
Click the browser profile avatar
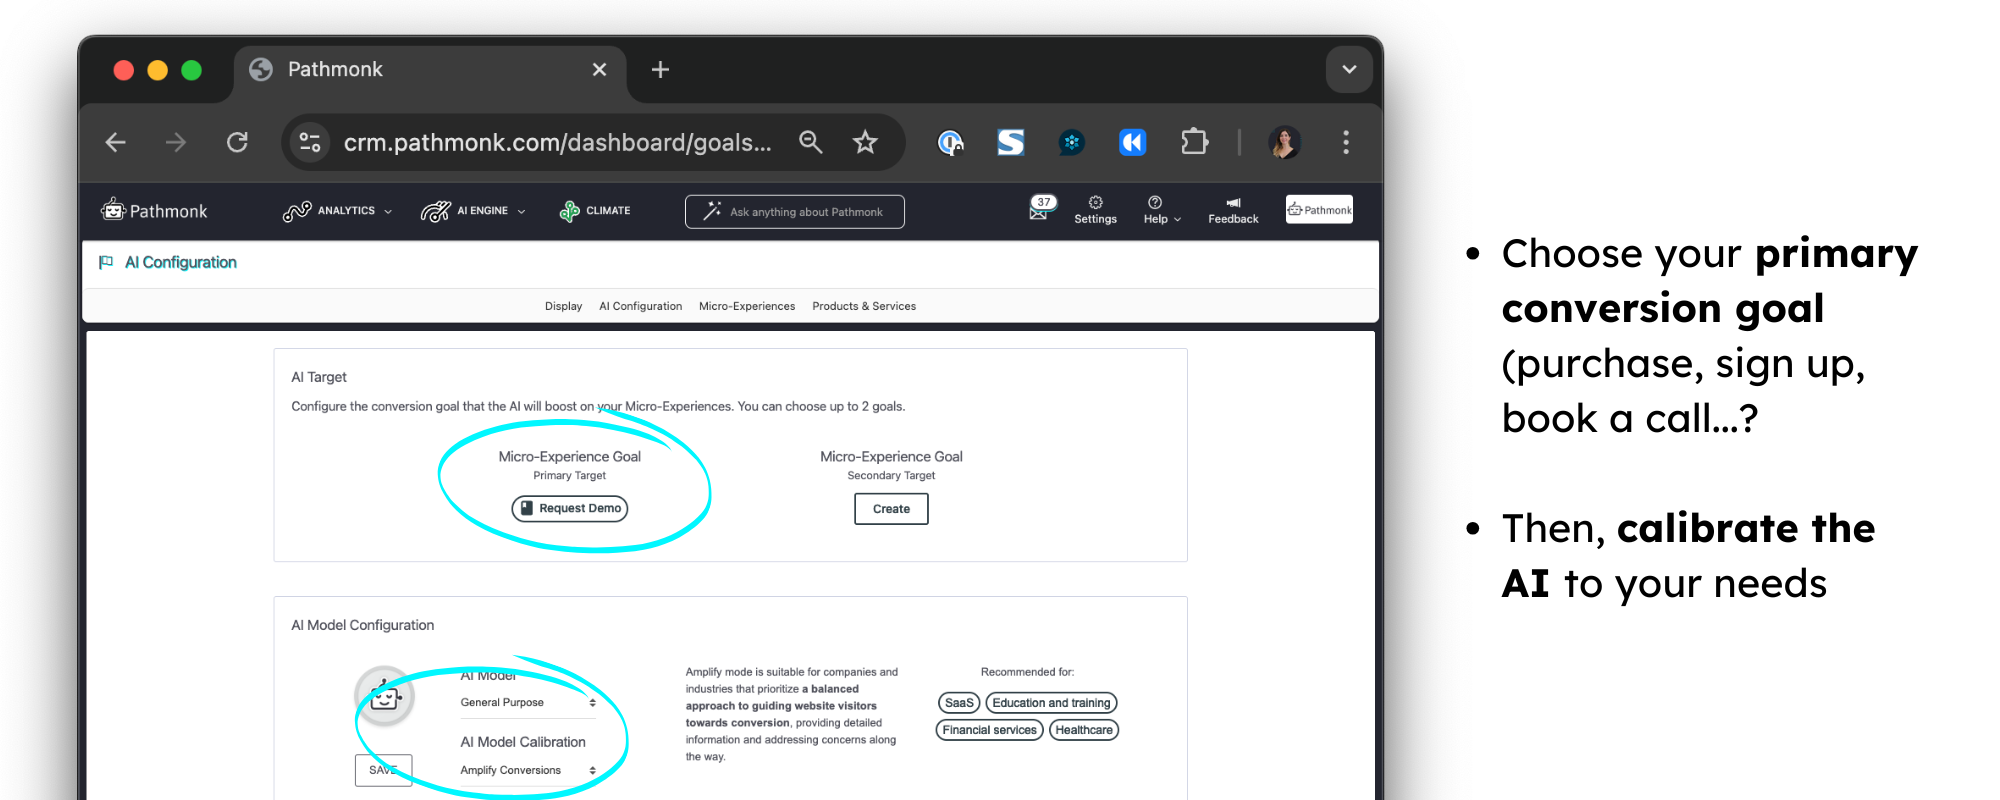[x=1284, y=143]
